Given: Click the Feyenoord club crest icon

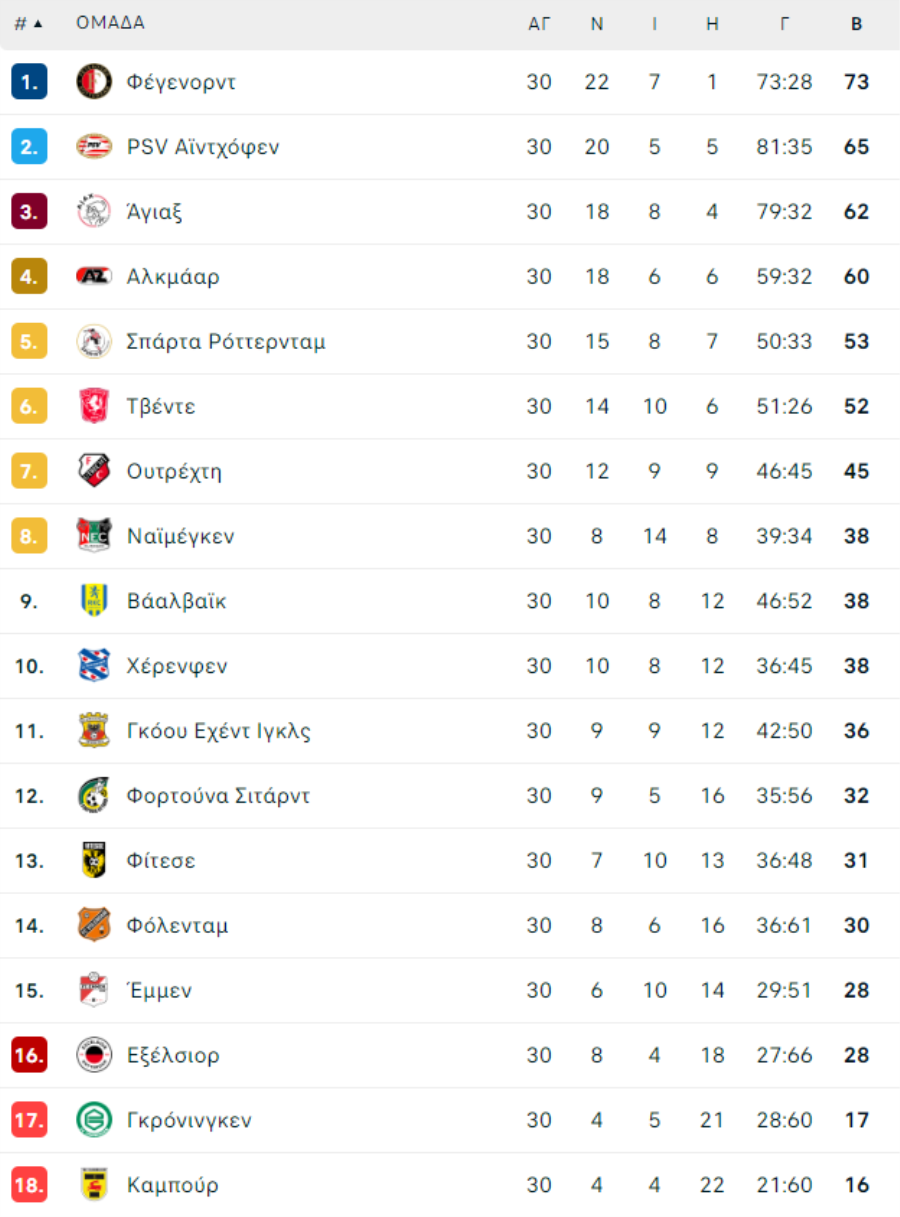Looking at the screenshot, I should [x=94, y=82].
